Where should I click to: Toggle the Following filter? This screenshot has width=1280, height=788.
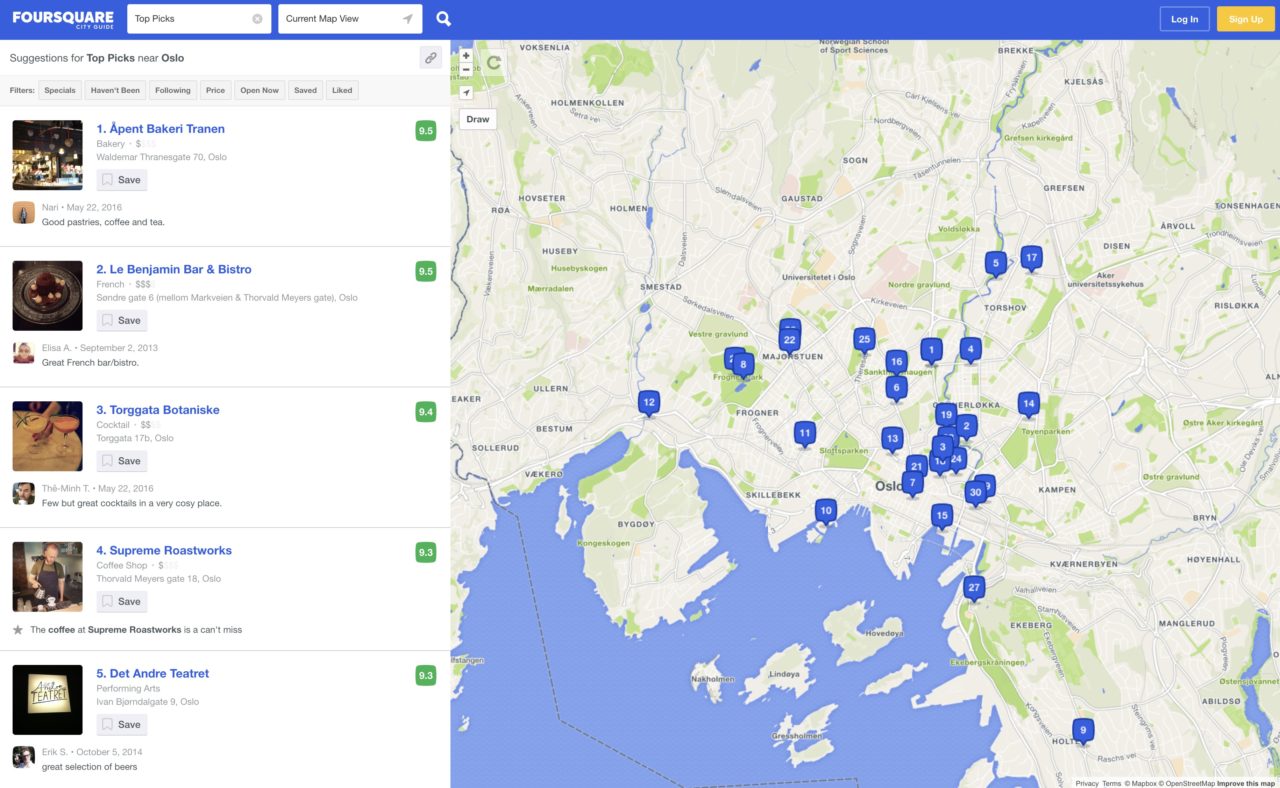tap(173, 90)
